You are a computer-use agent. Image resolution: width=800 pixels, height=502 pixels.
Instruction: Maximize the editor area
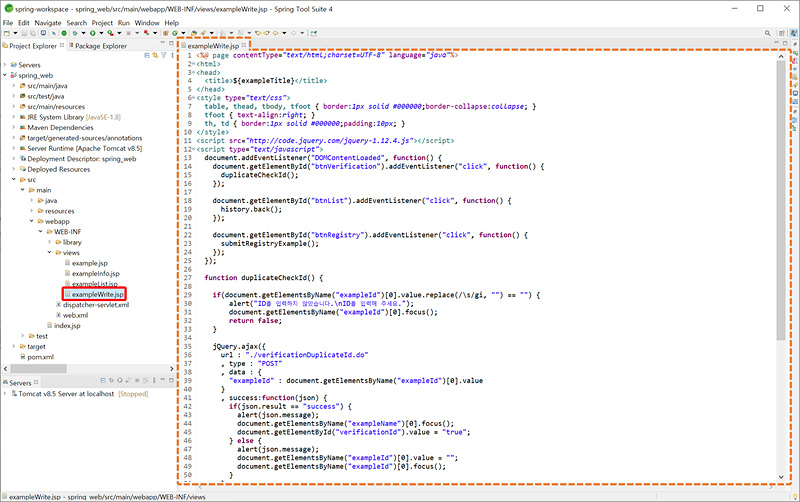click(x=786, y=43)
